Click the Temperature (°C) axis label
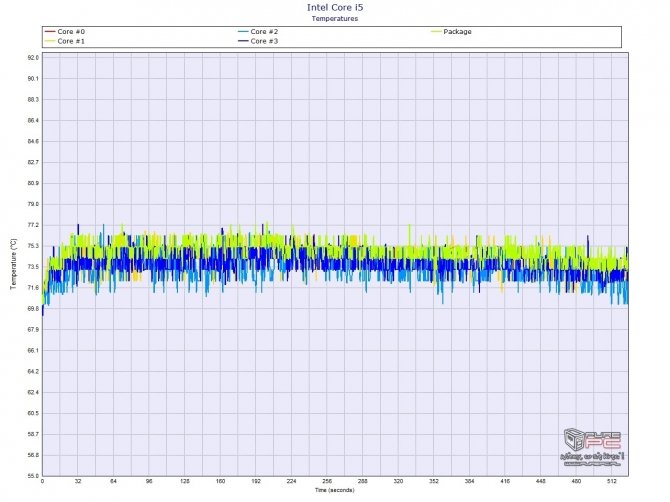The height and width of the screenshot is (502, 670). pos(13,264)
